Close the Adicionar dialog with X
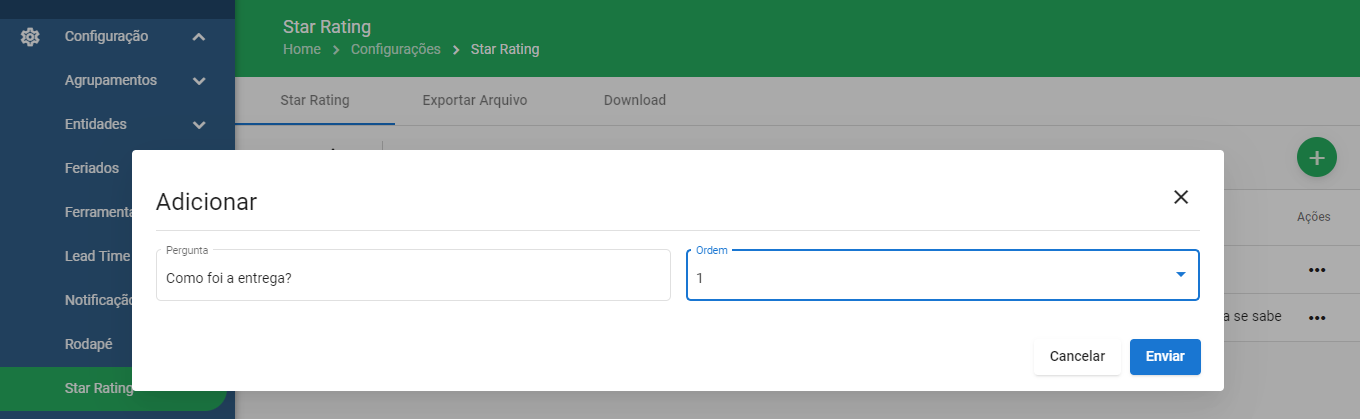The height and width of the screenshot is (419, 1360). [x=1181, y=197]
